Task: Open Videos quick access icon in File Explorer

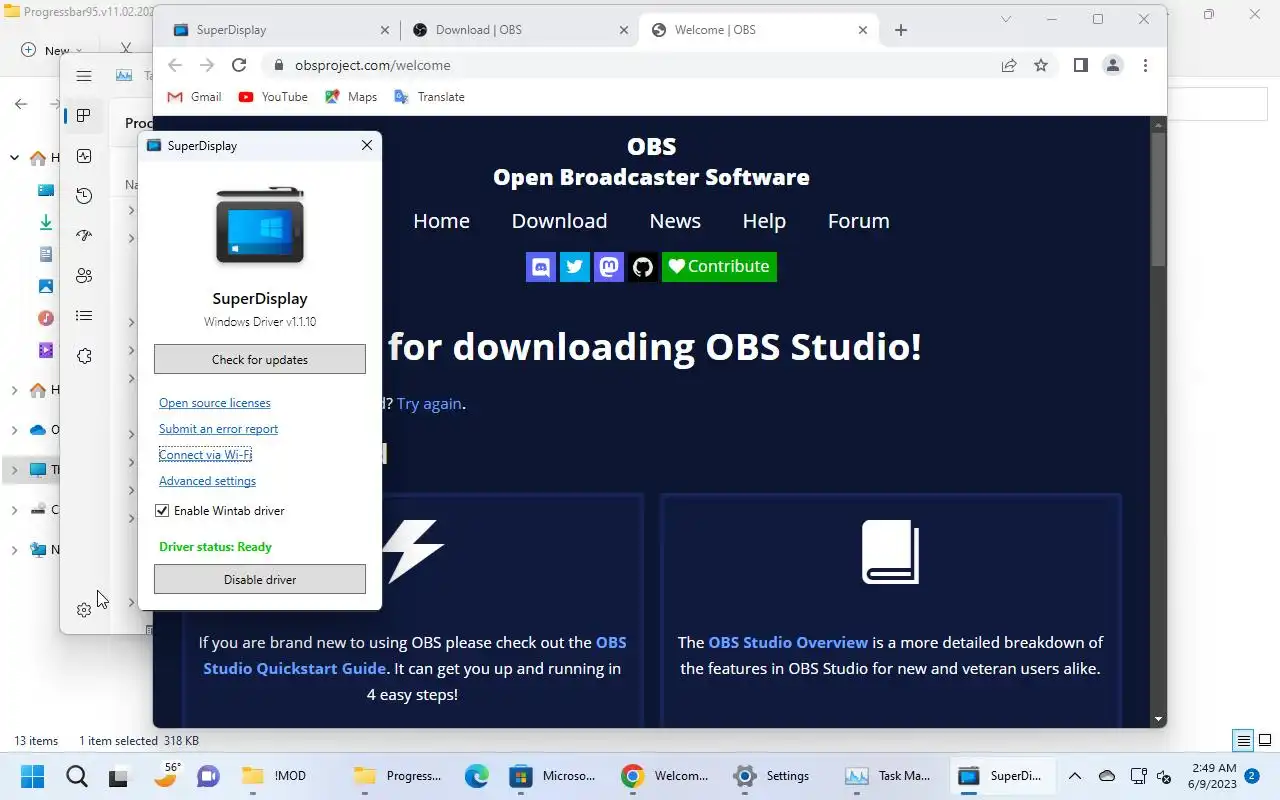Action: [46, 350]
